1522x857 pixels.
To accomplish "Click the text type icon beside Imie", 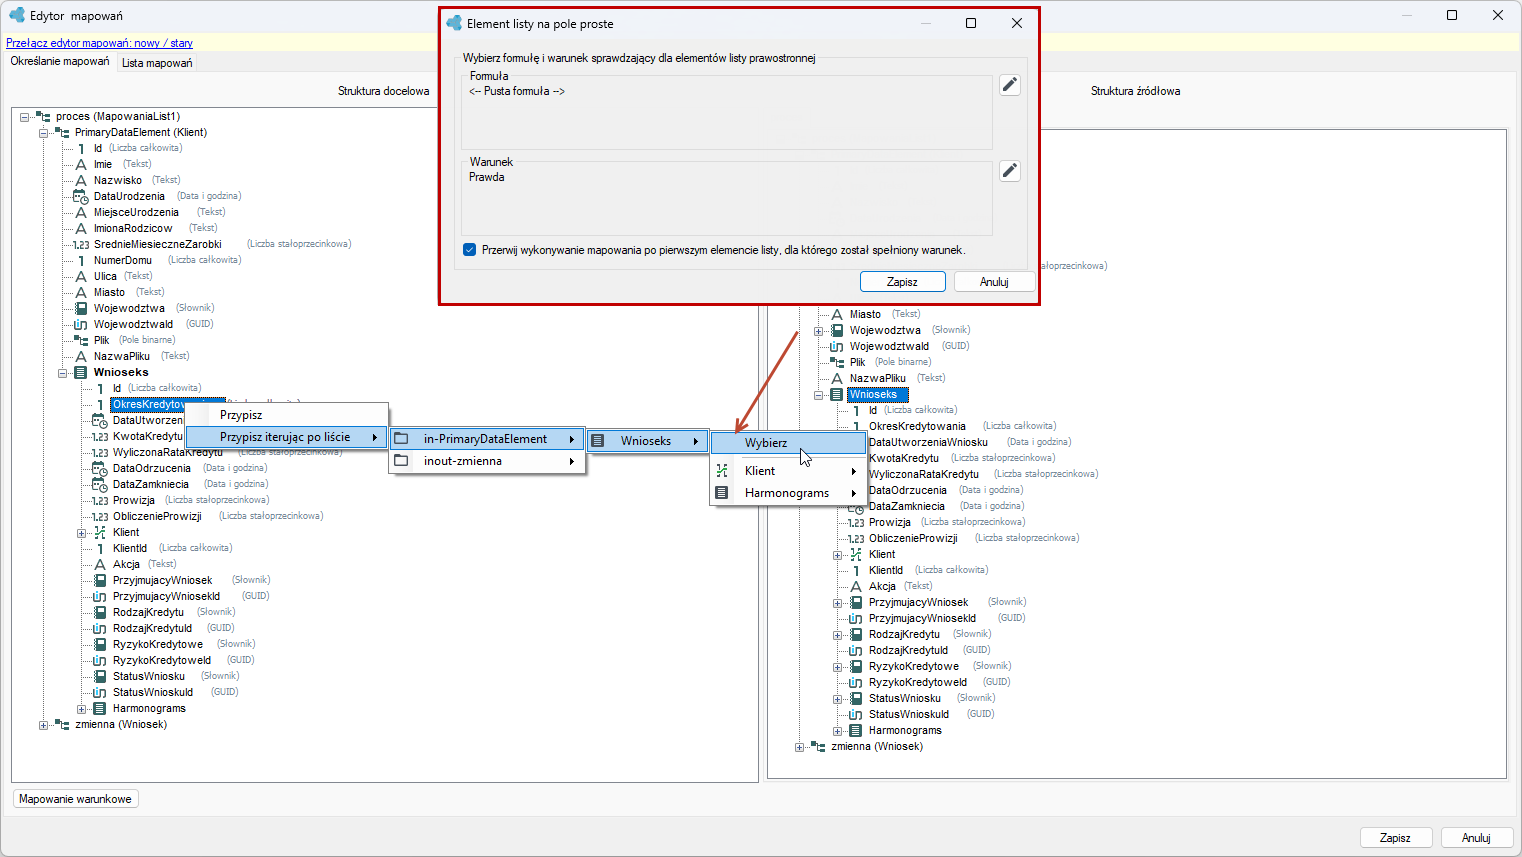I will [81, 164].
